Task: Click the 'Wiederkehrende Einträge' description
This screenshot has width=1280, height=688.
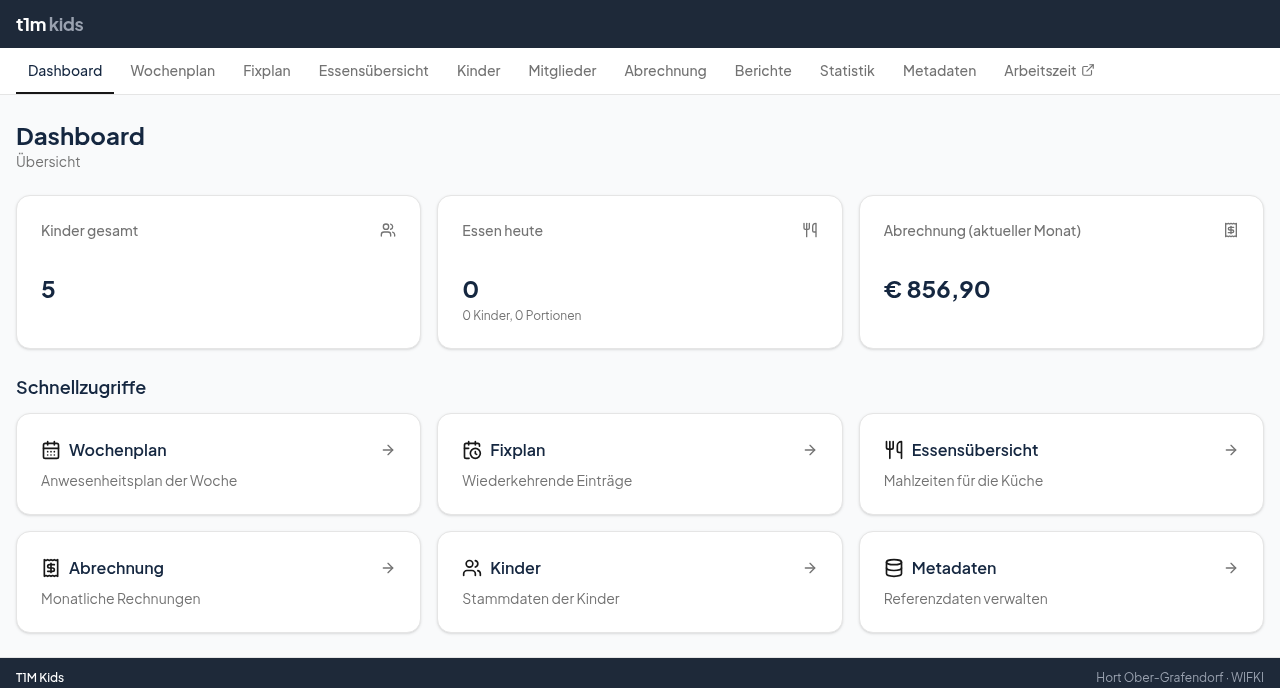Action: coord(547,481)
